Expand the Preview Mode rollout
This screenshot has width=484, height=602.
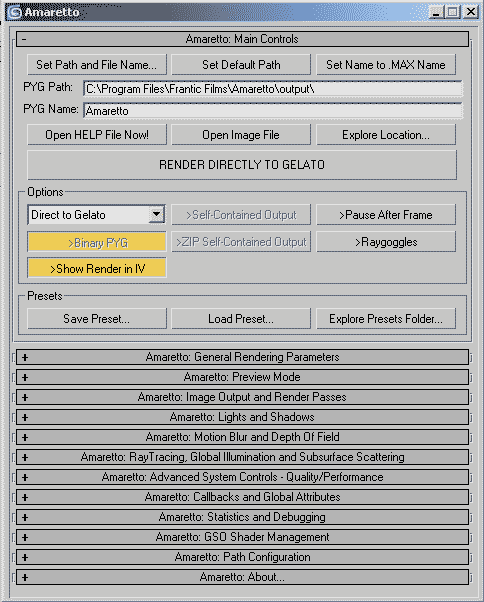[x=242, y=377]
